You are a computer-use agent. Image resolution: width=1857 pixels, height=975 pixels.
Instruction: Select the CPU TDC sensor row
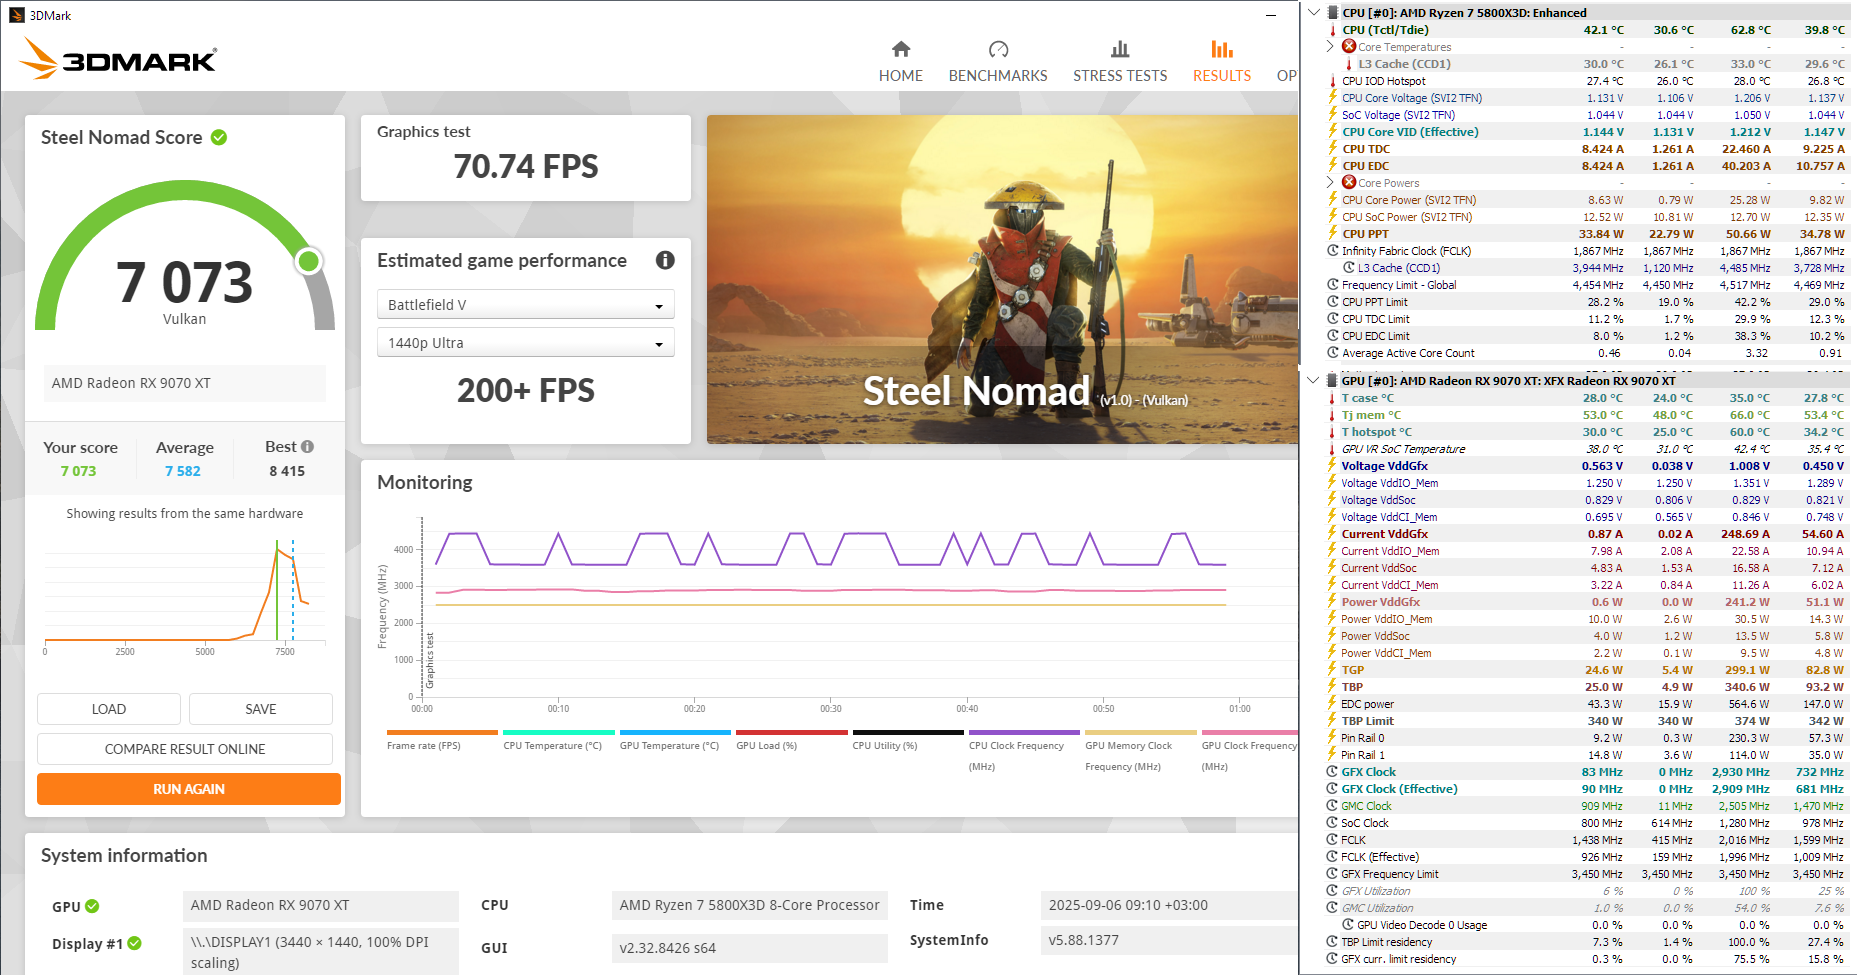click(1585, 149)
